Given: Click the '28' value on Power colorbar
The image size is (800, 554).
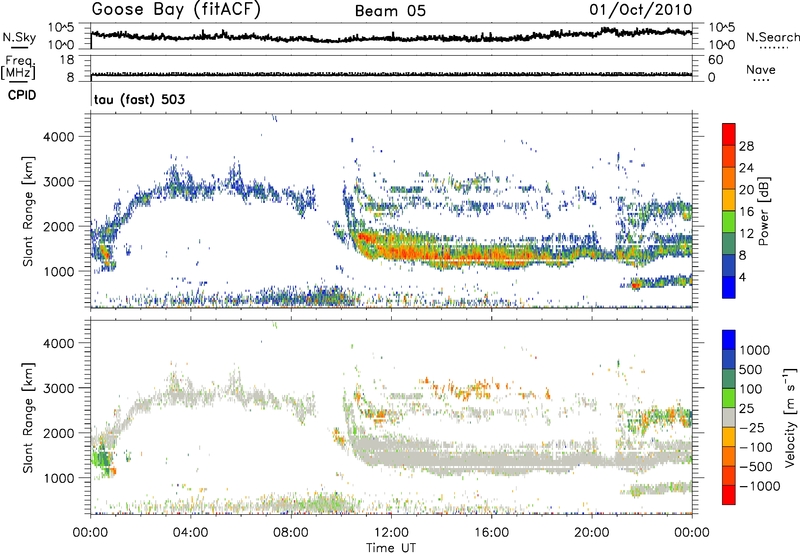Looking at the screenshot, I should pos(746,146).
